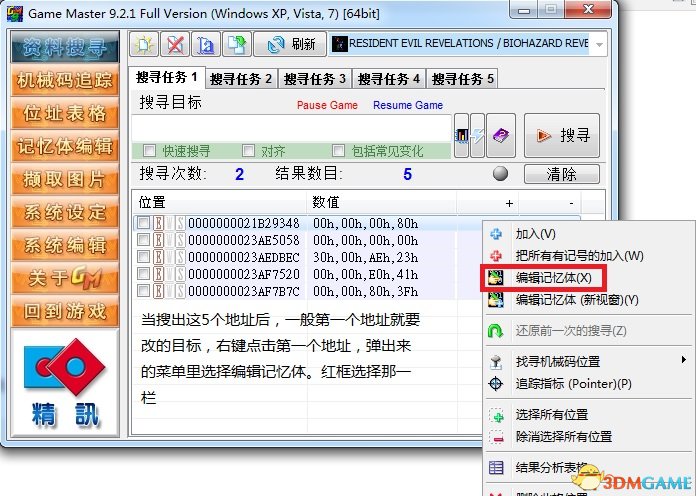Switch to the 搜寻任务 2 tab
Image resolution: width=696 pixels, height=496 pixels.
tap(241, 79)
